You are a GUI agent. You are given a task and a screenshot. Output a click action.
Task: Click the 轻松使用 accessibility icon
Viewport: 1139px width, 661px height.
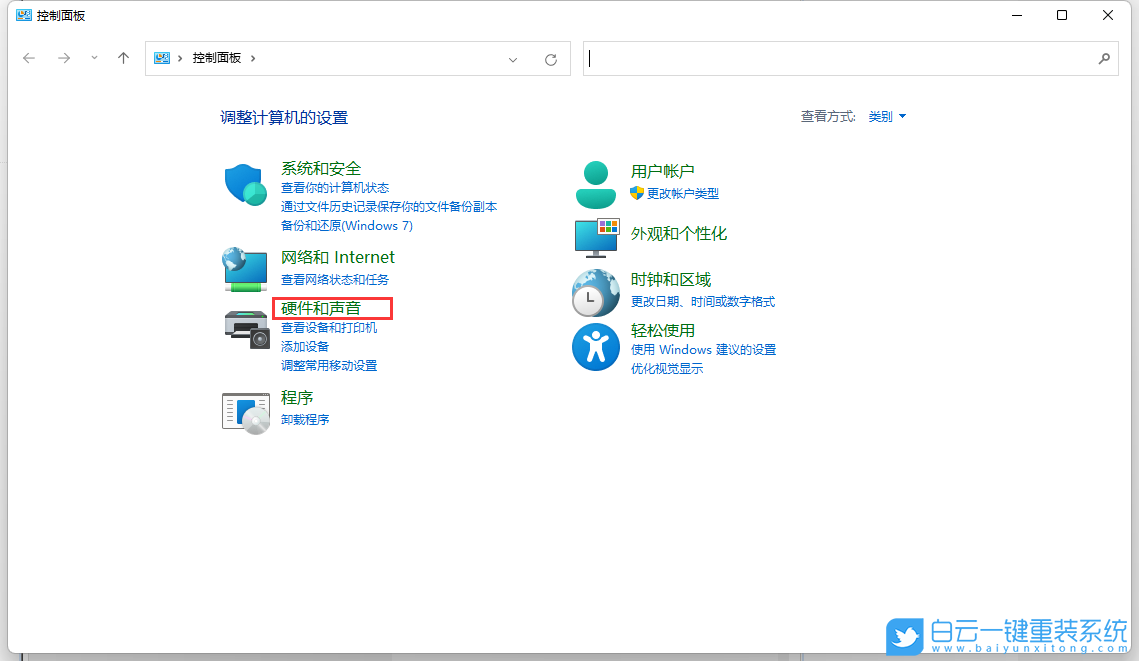596,347
